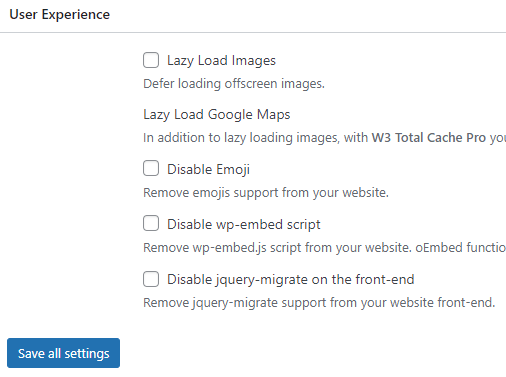Click the Defer loading offscreen images description
The height and width of the screenshot is (377, 506).
[234, 84]
